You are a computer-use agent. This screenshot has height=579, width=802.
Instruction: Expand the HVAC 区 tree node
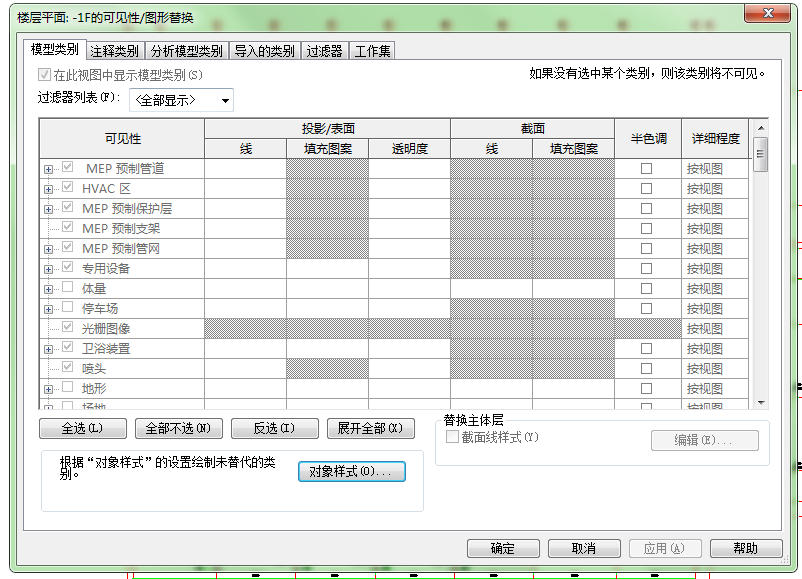48,189
